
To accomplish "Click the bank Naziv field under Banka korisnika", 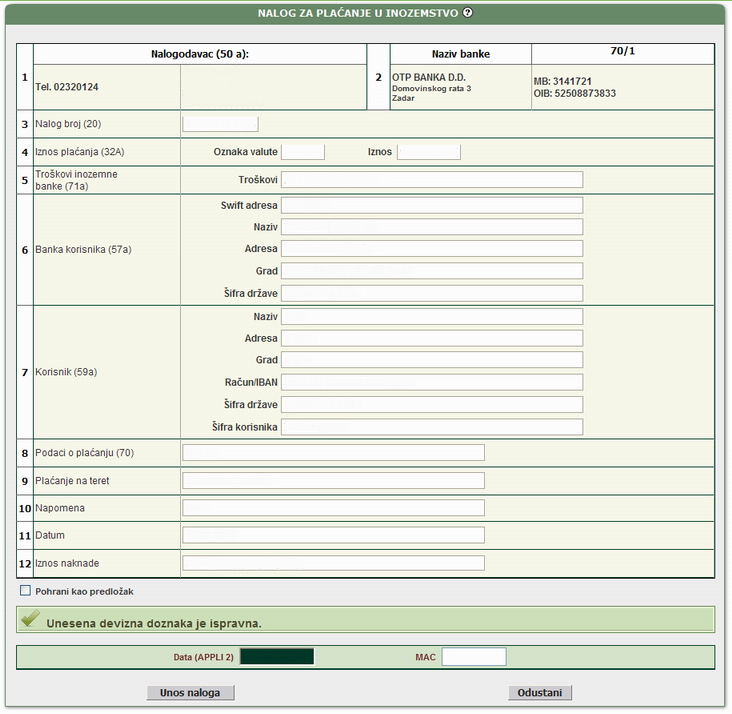I will tap(432, 227).
